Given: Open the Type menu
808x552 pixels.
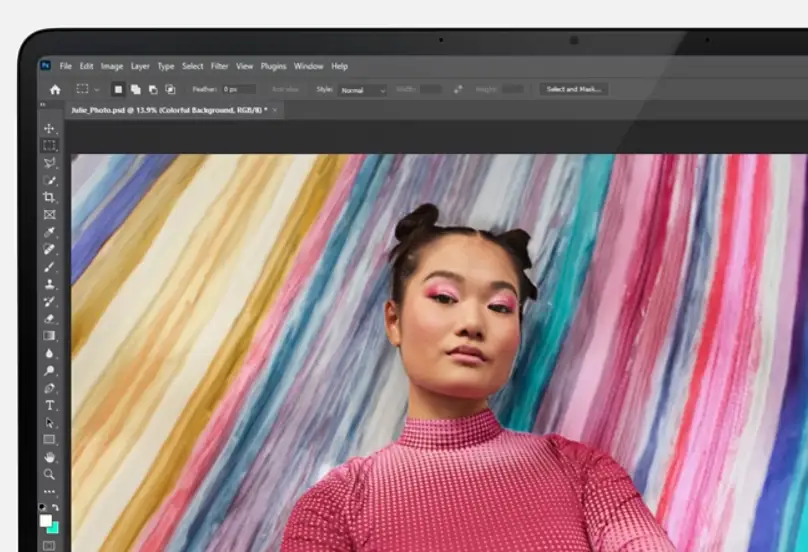Looking at the screenshot, I should point(166,66).
